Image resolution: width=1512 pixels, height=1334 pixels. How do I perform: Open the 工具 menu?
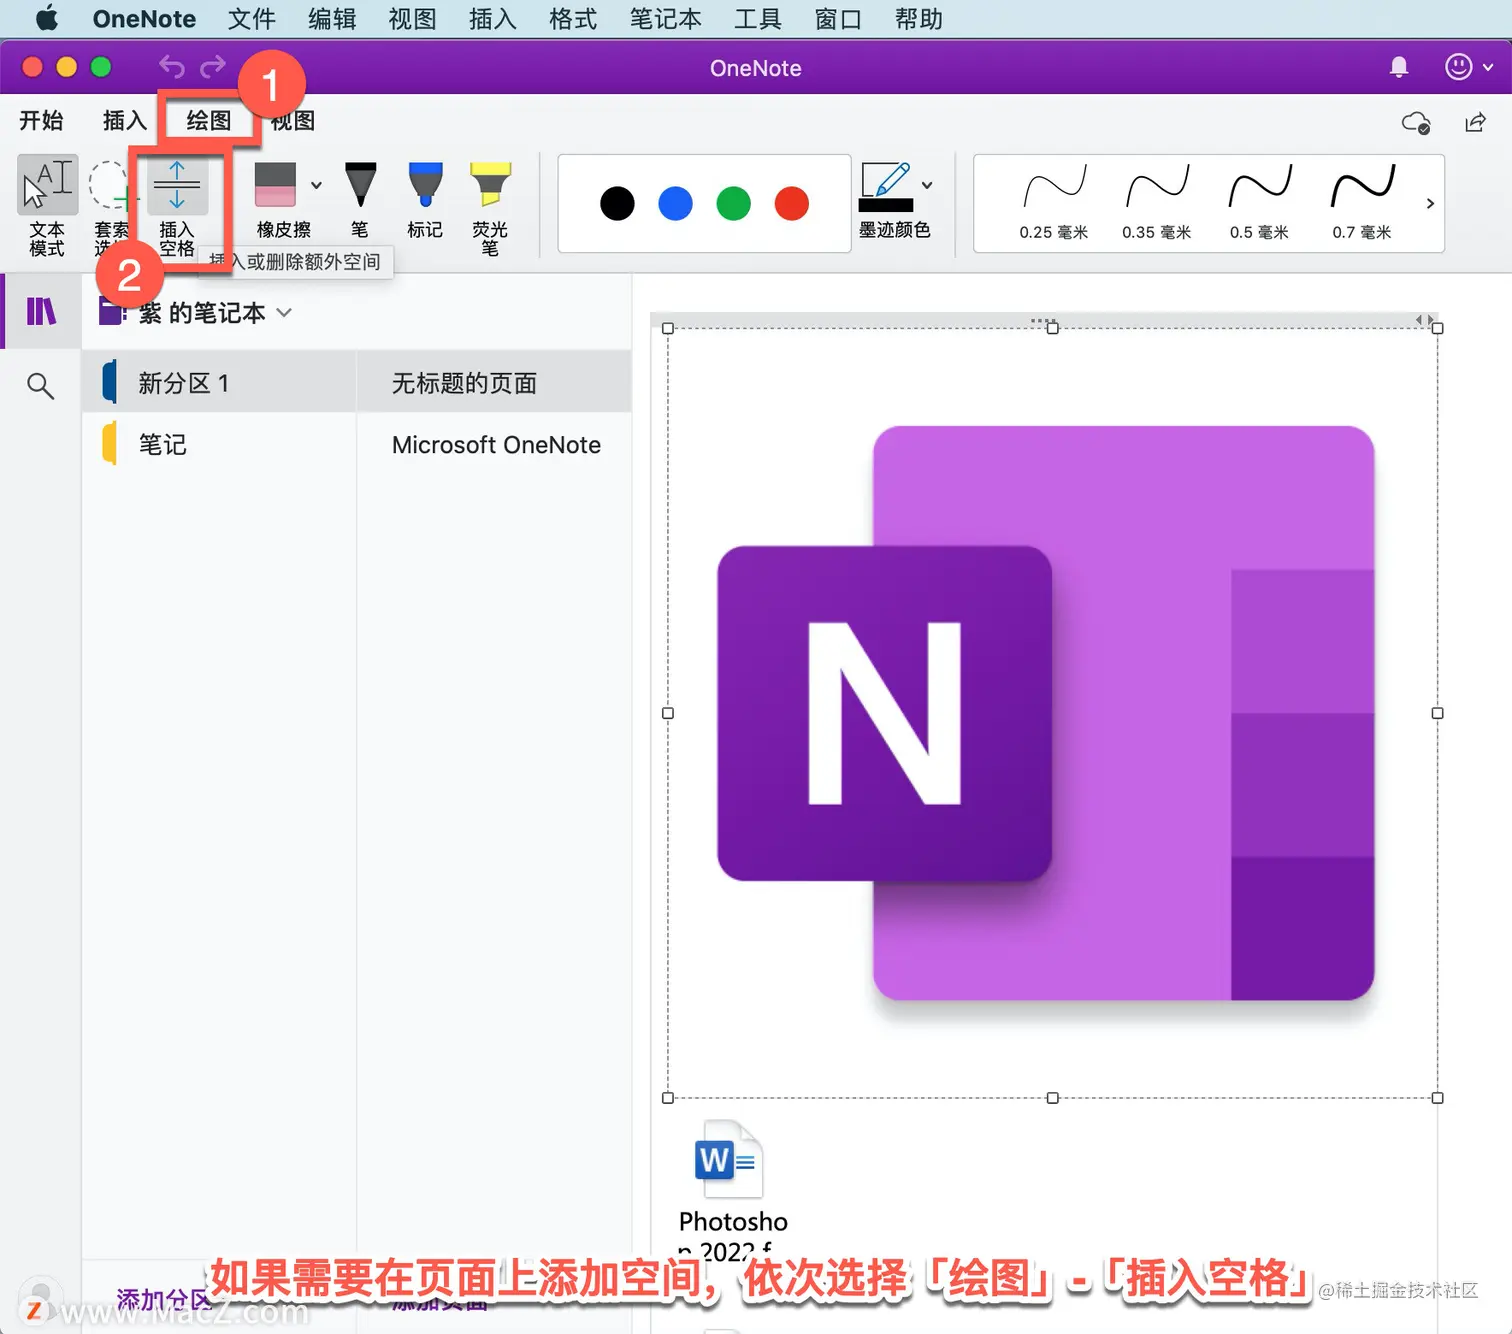pos(757,19)
